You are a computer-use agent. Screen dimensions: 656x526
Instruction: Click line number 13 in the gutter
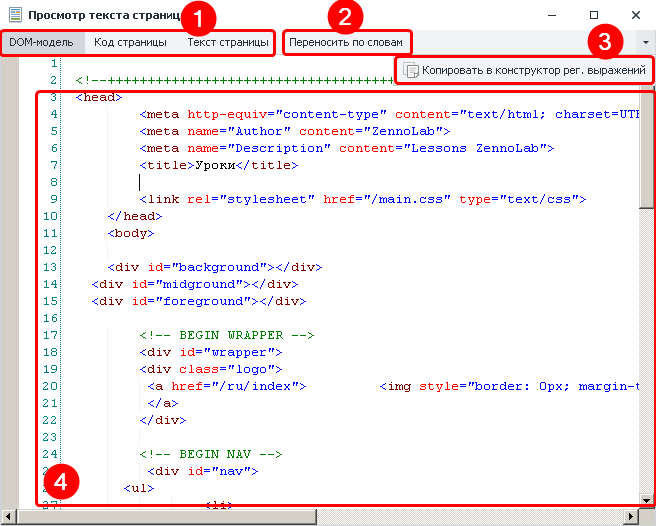pos(51,267)
